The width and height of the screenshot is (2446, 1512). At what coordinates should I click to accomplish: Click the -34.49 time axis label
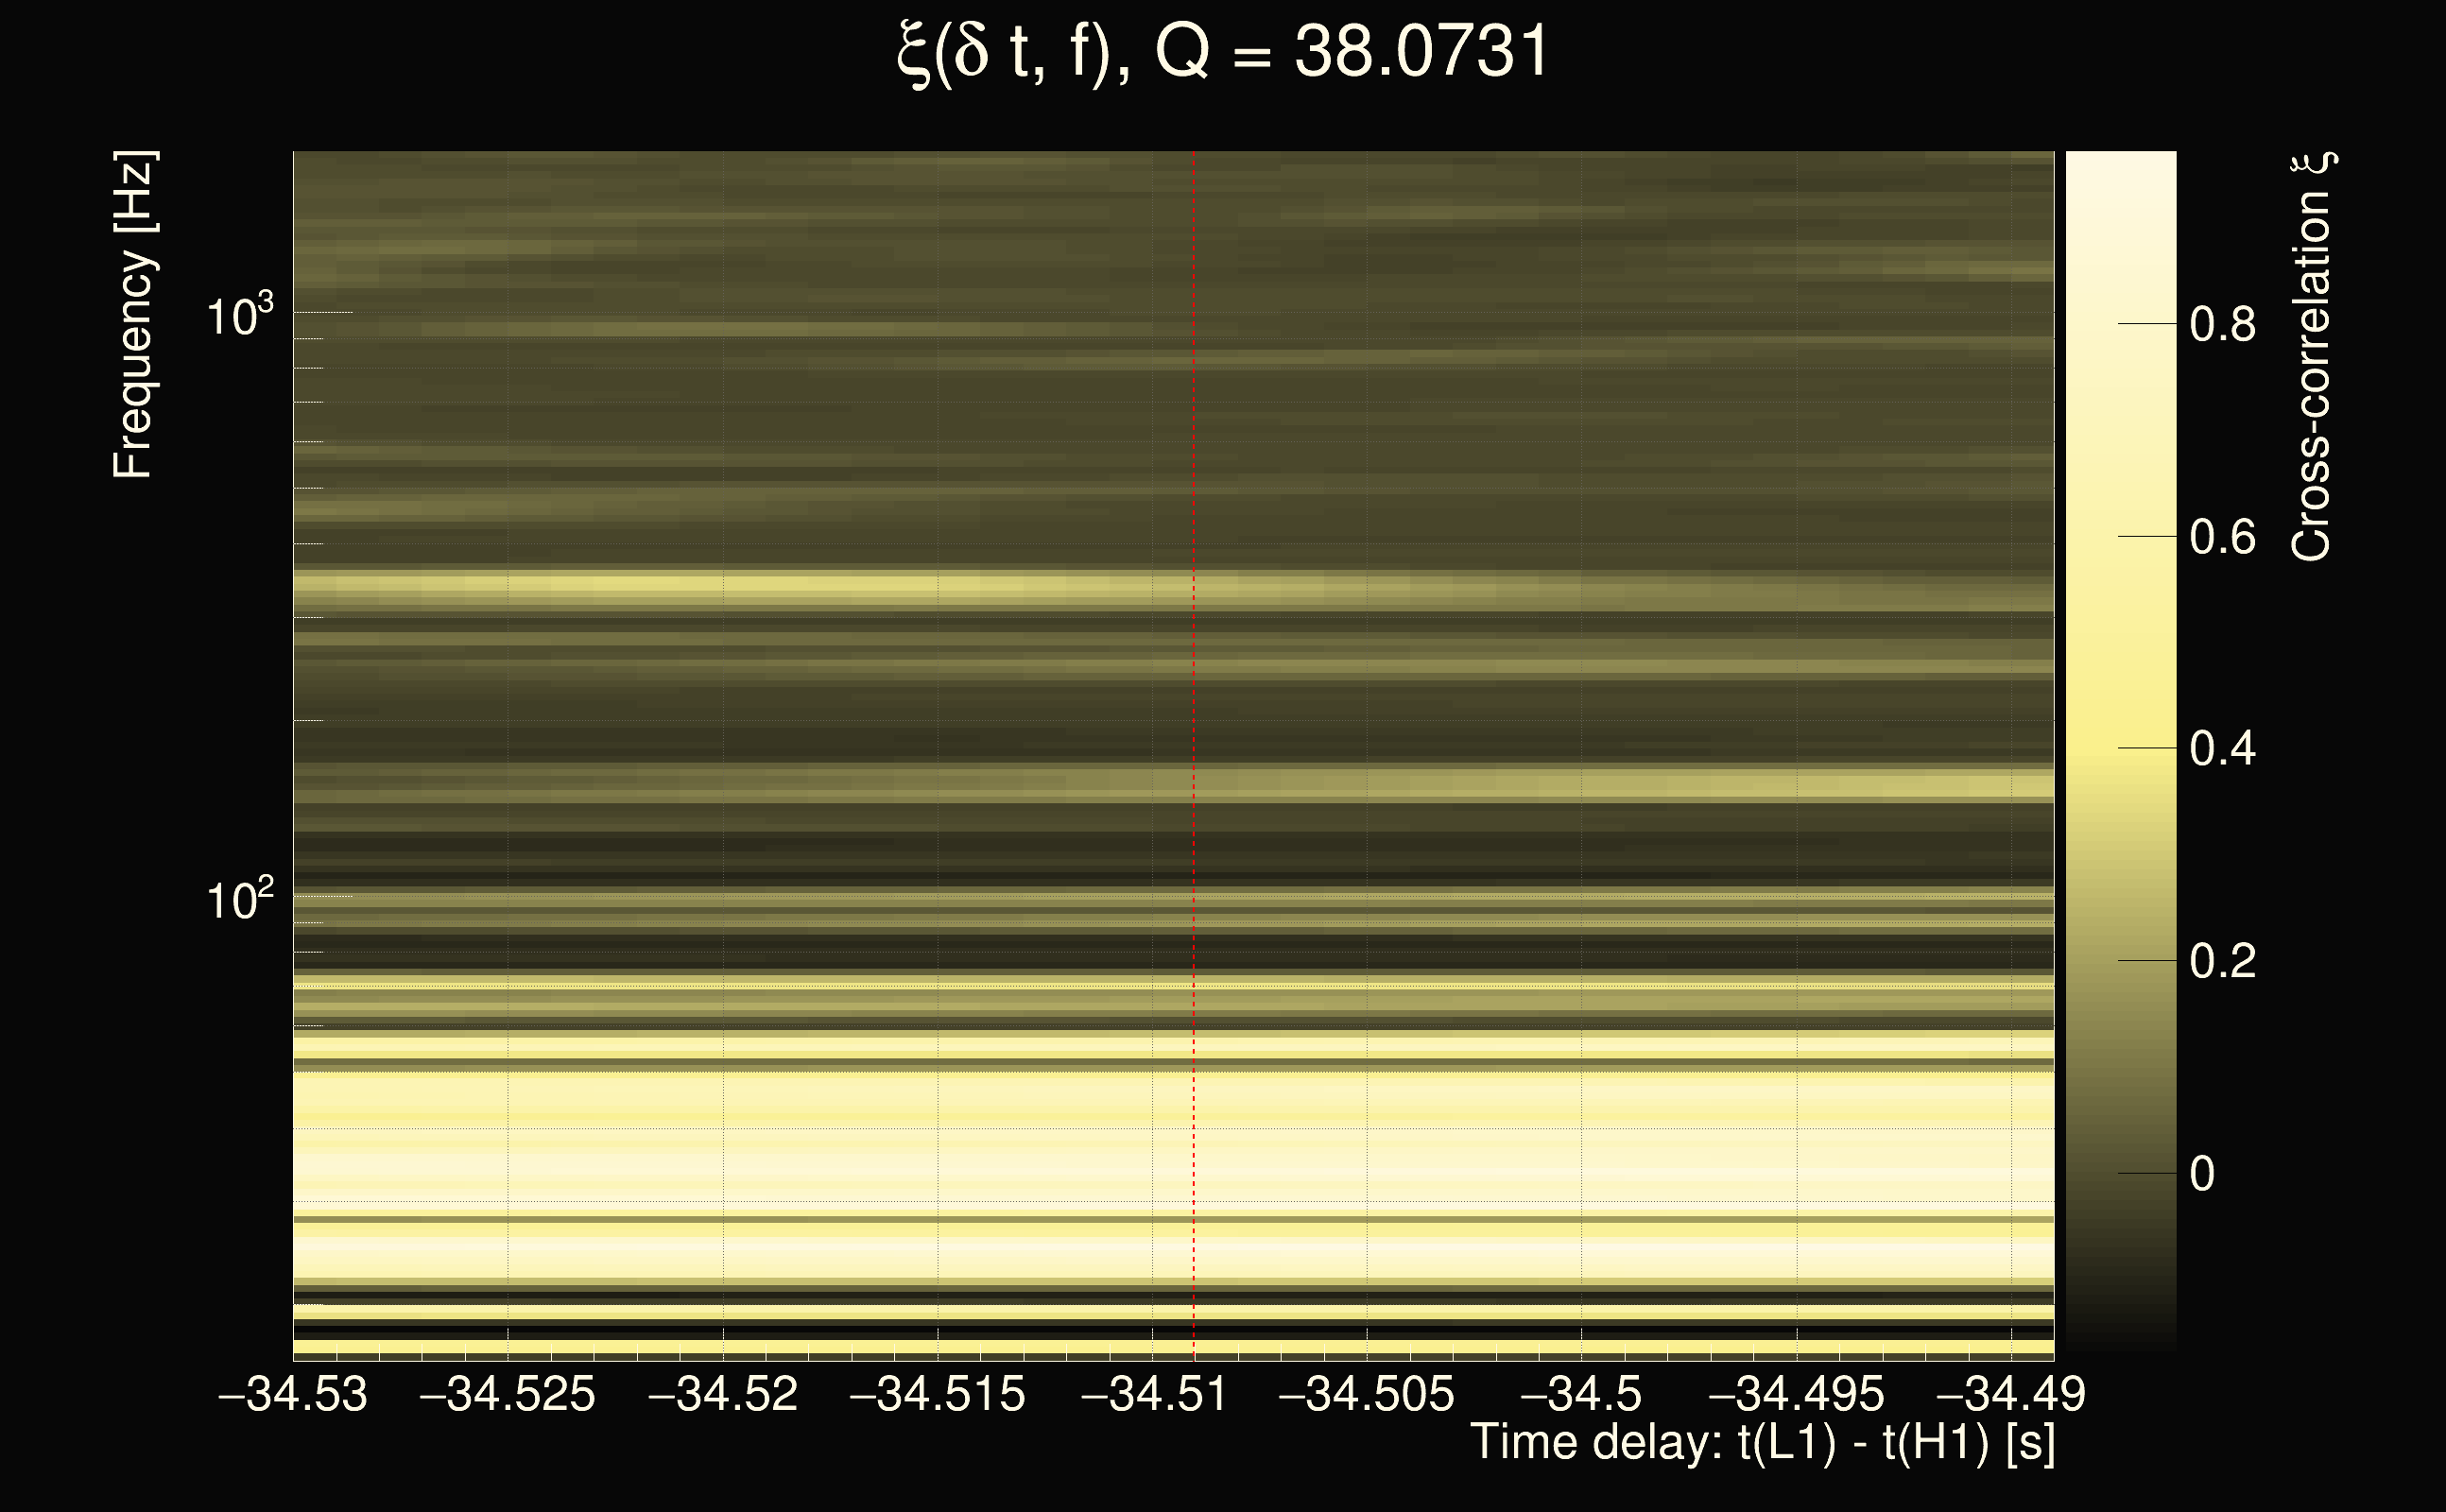pyautogui.click(x=2011, y=1394)
